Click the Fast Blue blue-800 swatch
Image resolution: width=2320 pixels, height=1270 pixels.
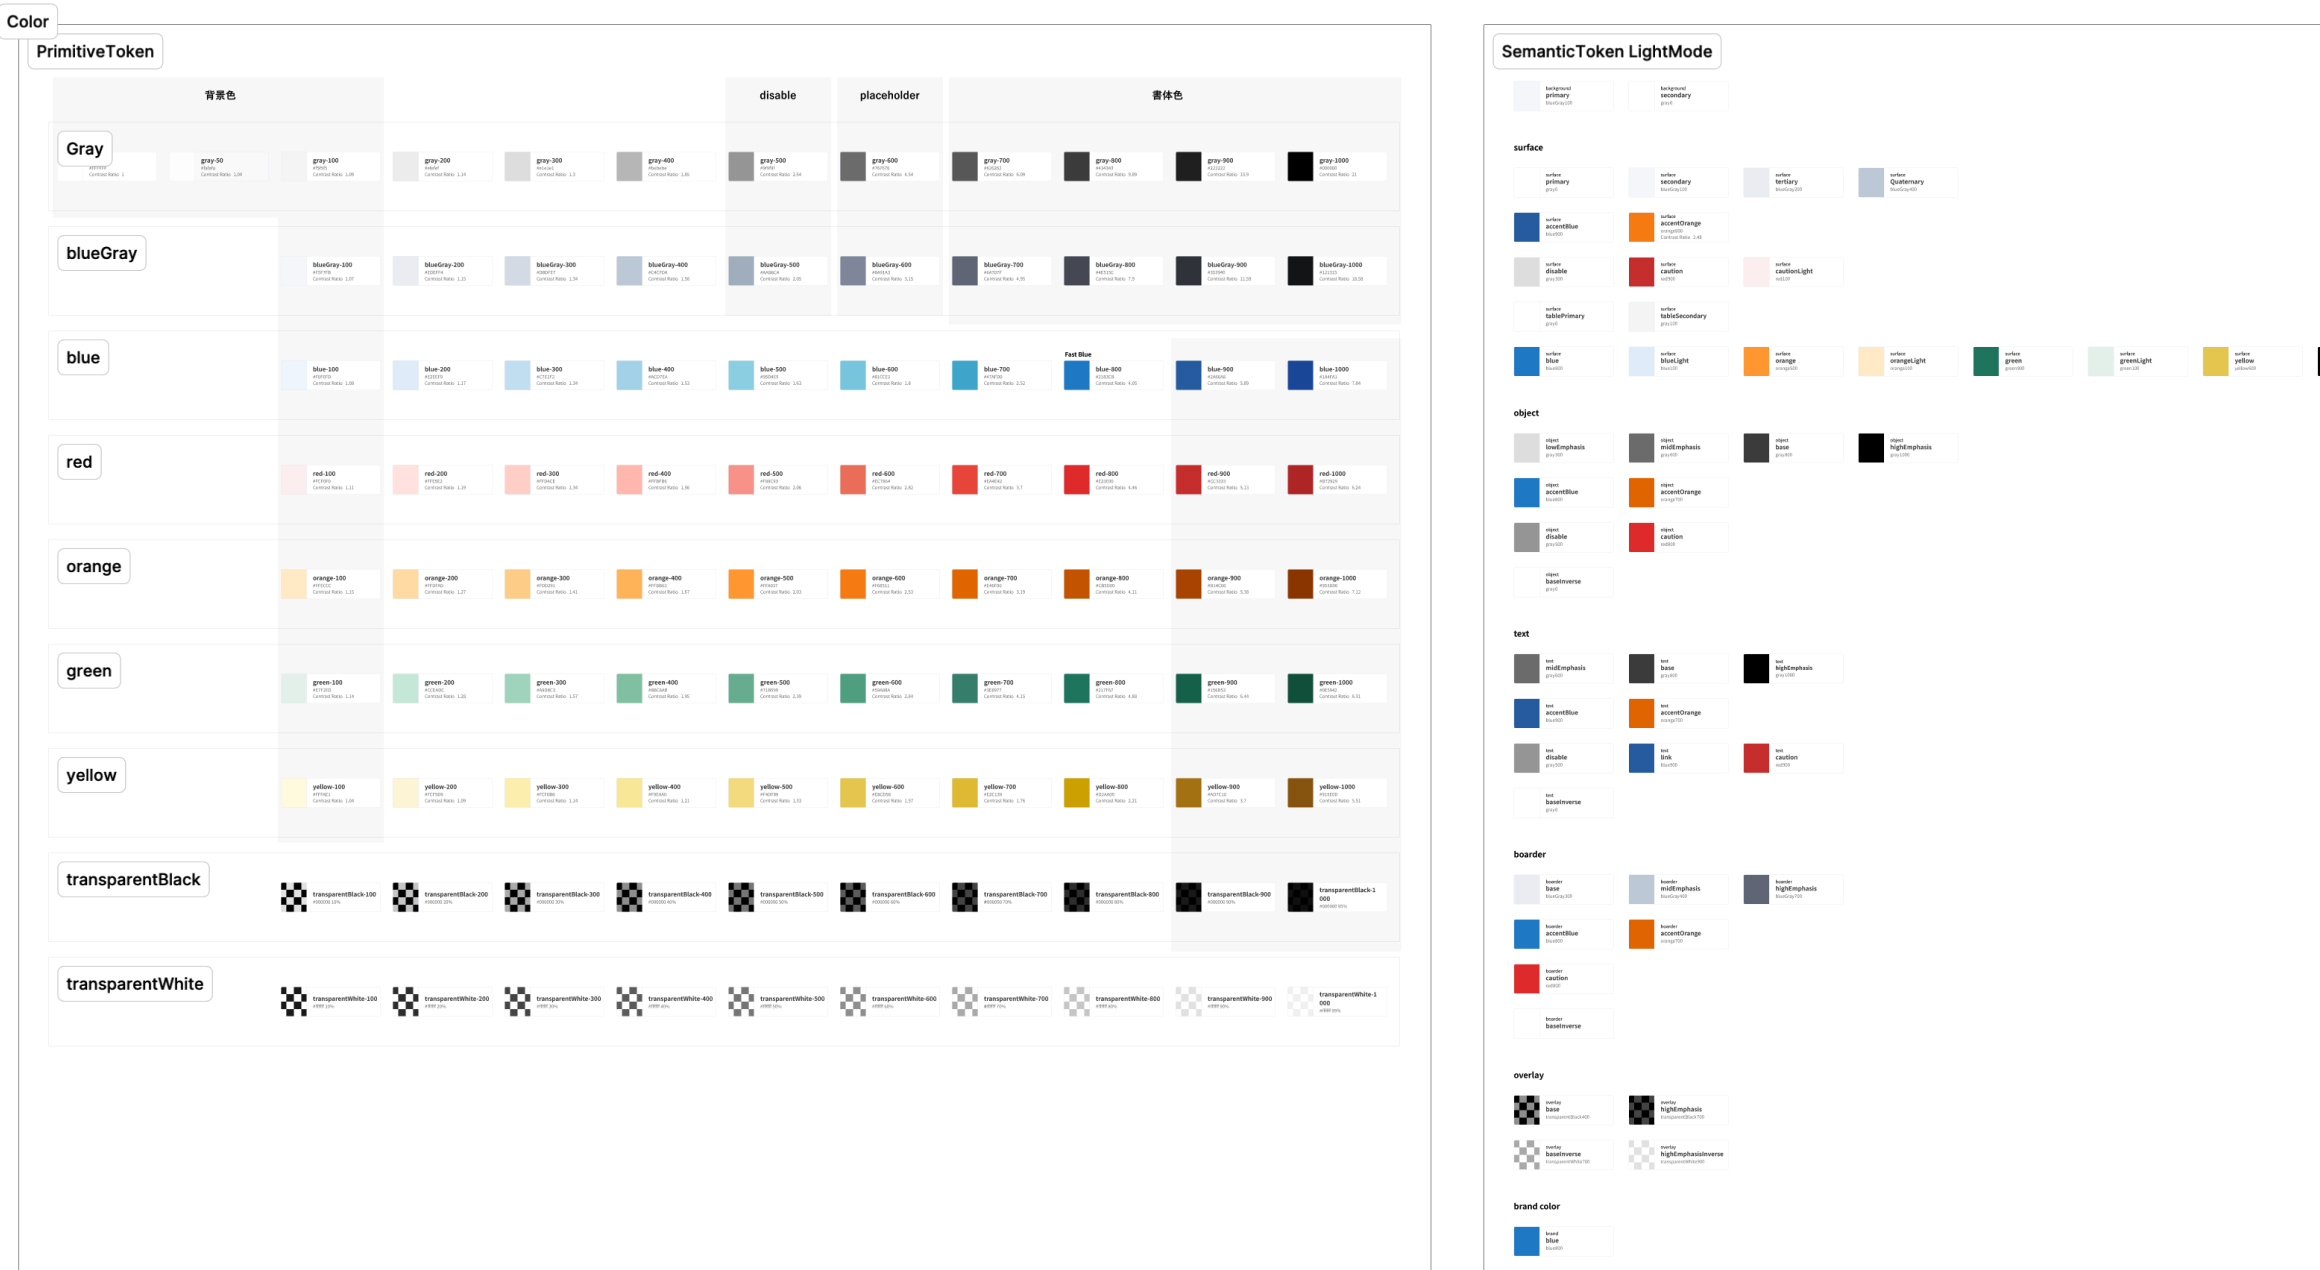pyautogui.click(x=1076, y=375)
